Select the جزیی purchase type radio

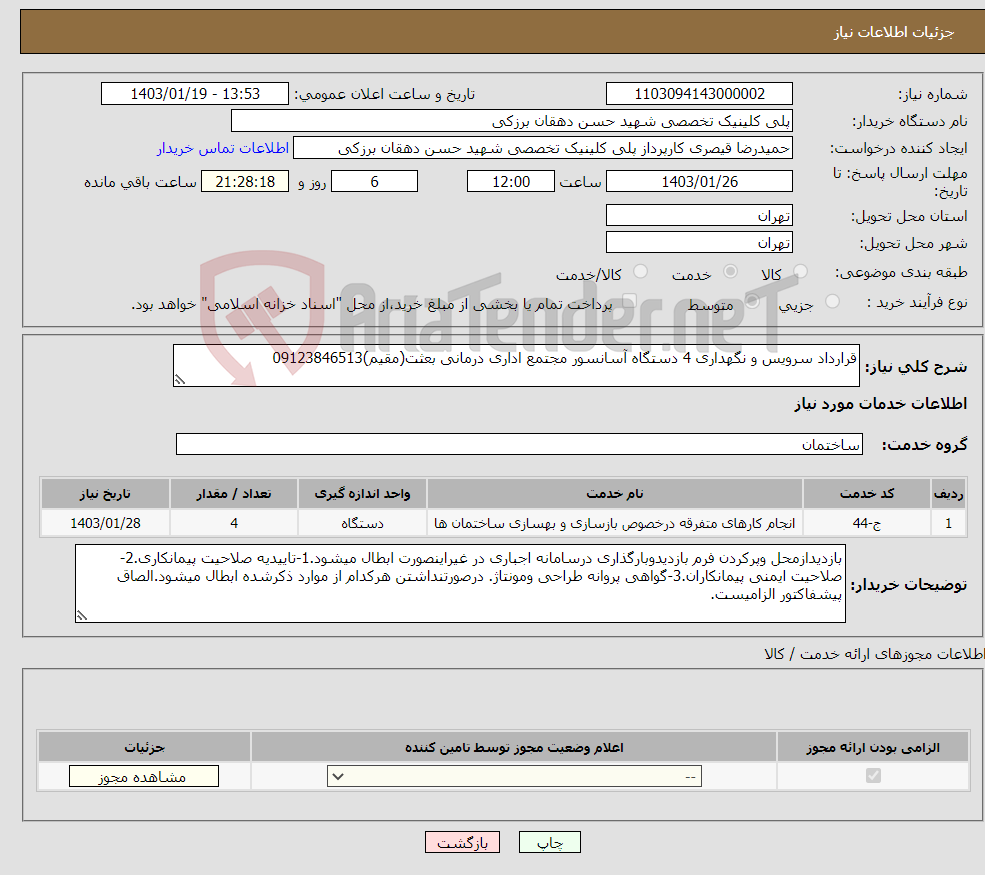click(832, 302)
